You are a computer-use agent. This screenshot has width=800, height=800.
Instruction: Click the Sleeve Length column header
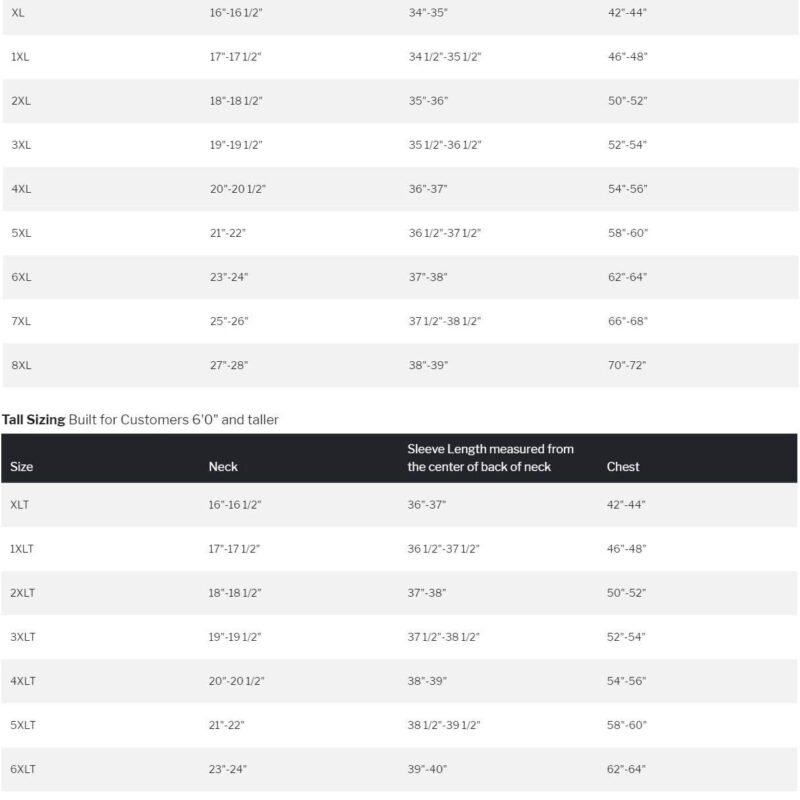tap(490, 458)
